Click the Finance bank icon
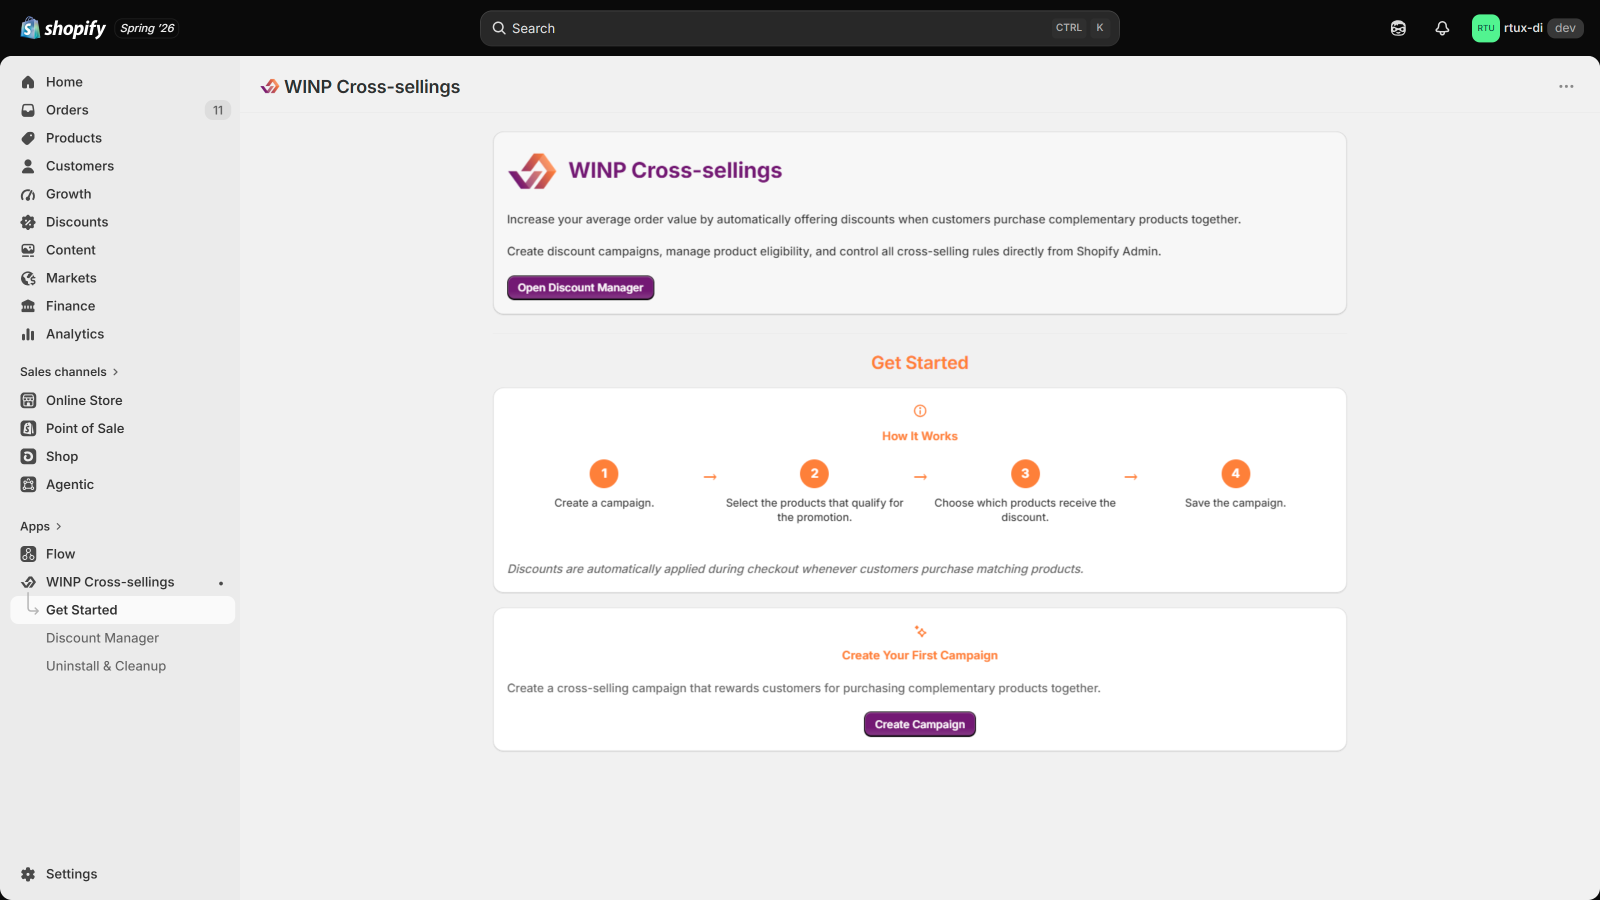The image size is (1600, 900). coord(28,306)
